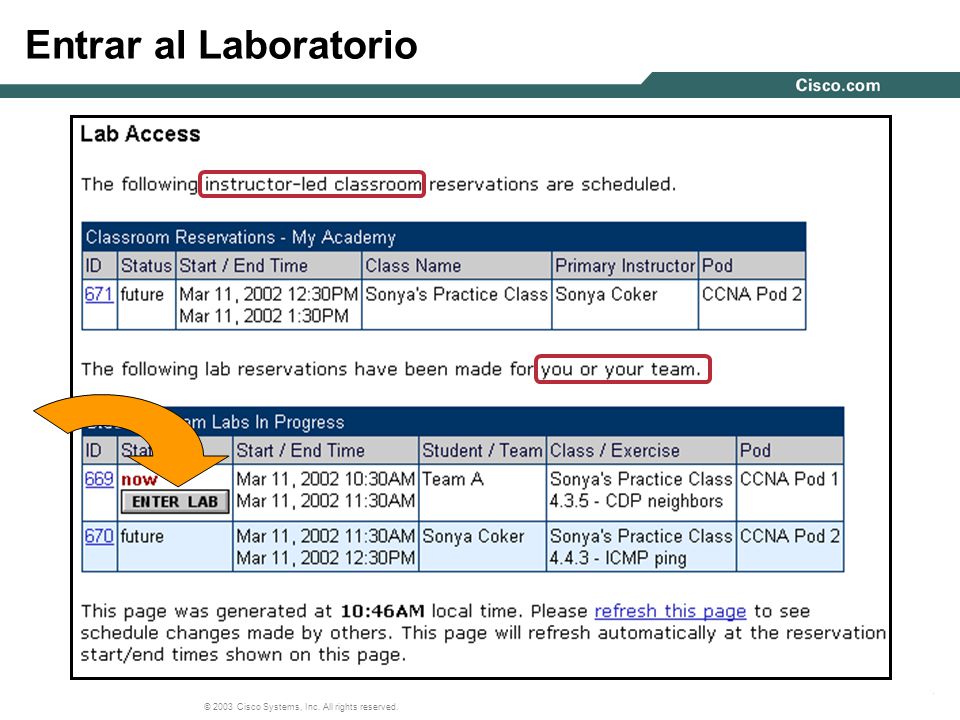Open reservation ID 671 link
This screenshot has height=720, width=960.
pos(99,294)
